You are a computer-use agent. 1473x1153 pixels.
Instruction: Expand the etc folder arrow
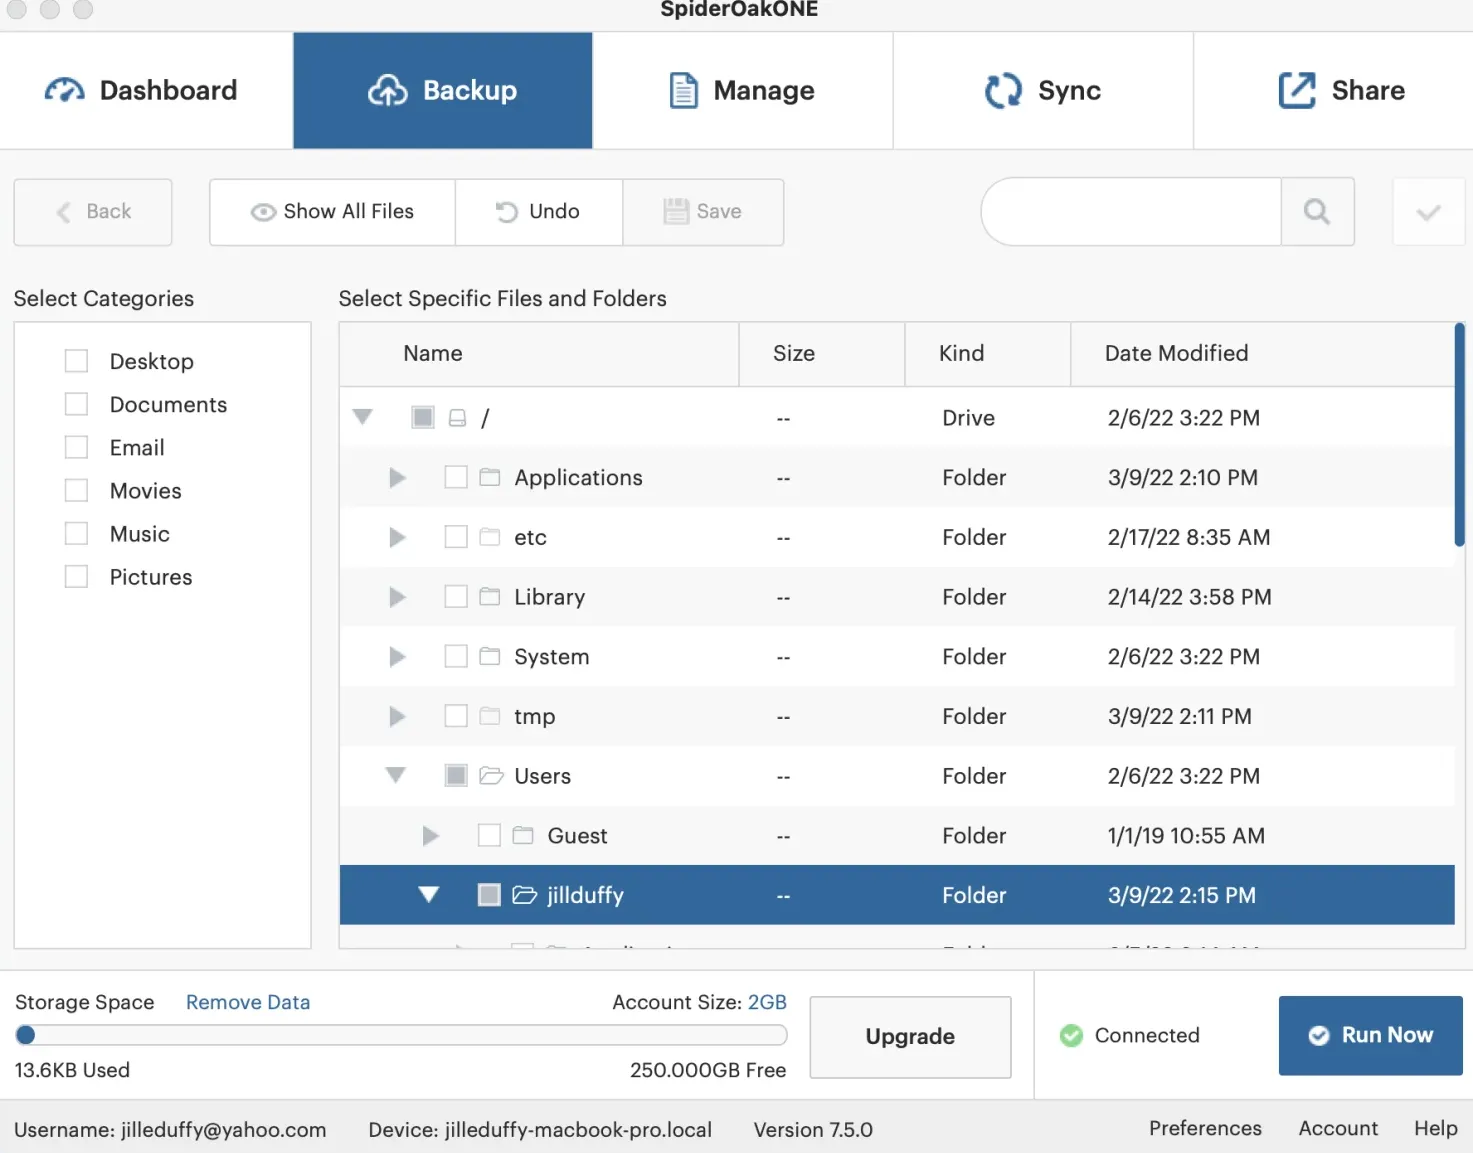pos(397,537)
